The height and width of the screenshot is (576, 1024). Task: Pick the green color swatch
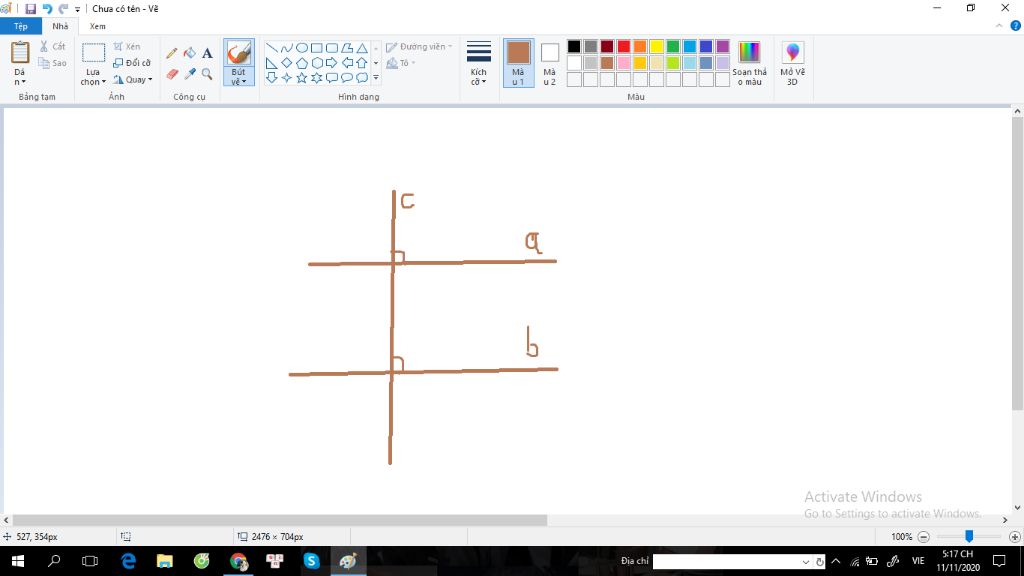(x=673, y=46)
